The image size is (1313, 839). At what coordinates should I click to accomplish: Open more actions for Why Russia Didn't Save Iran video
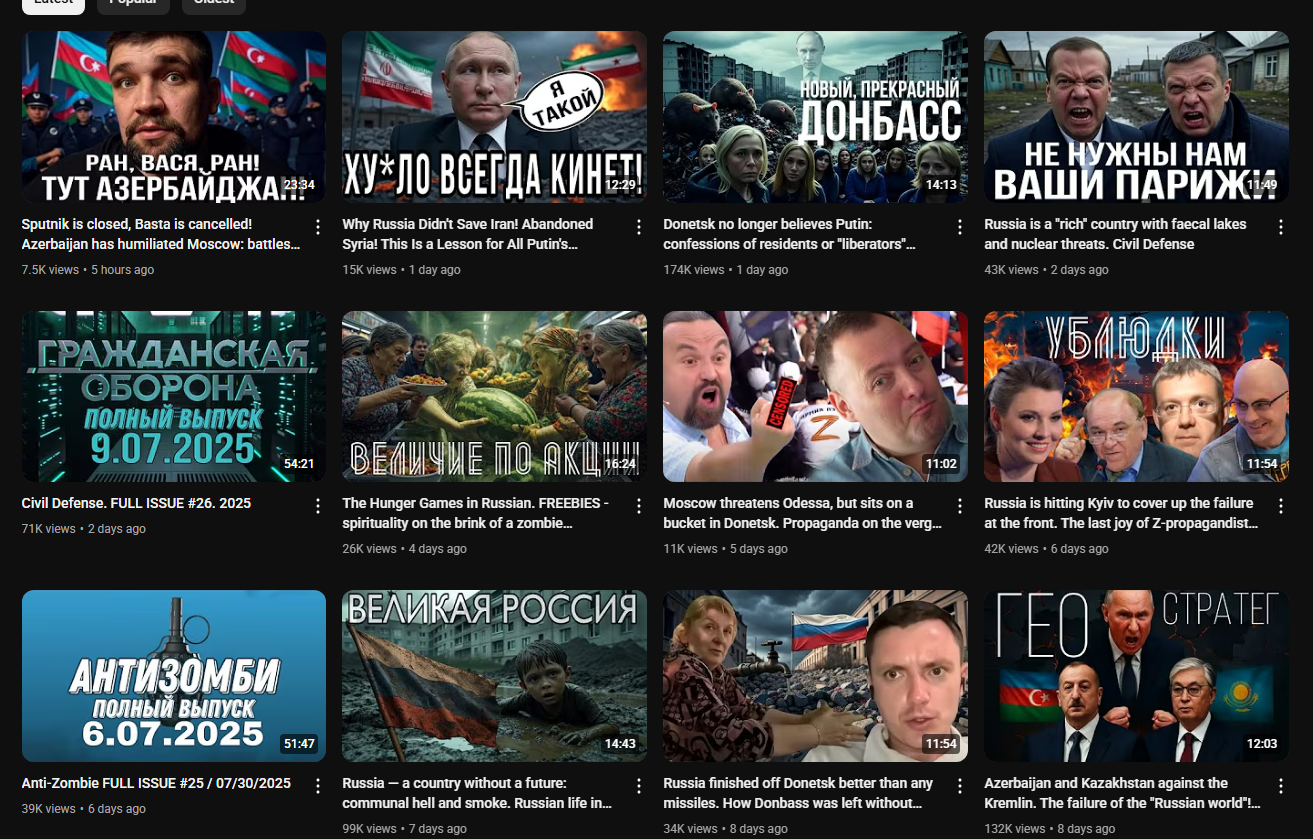click(x=639, y=227)
